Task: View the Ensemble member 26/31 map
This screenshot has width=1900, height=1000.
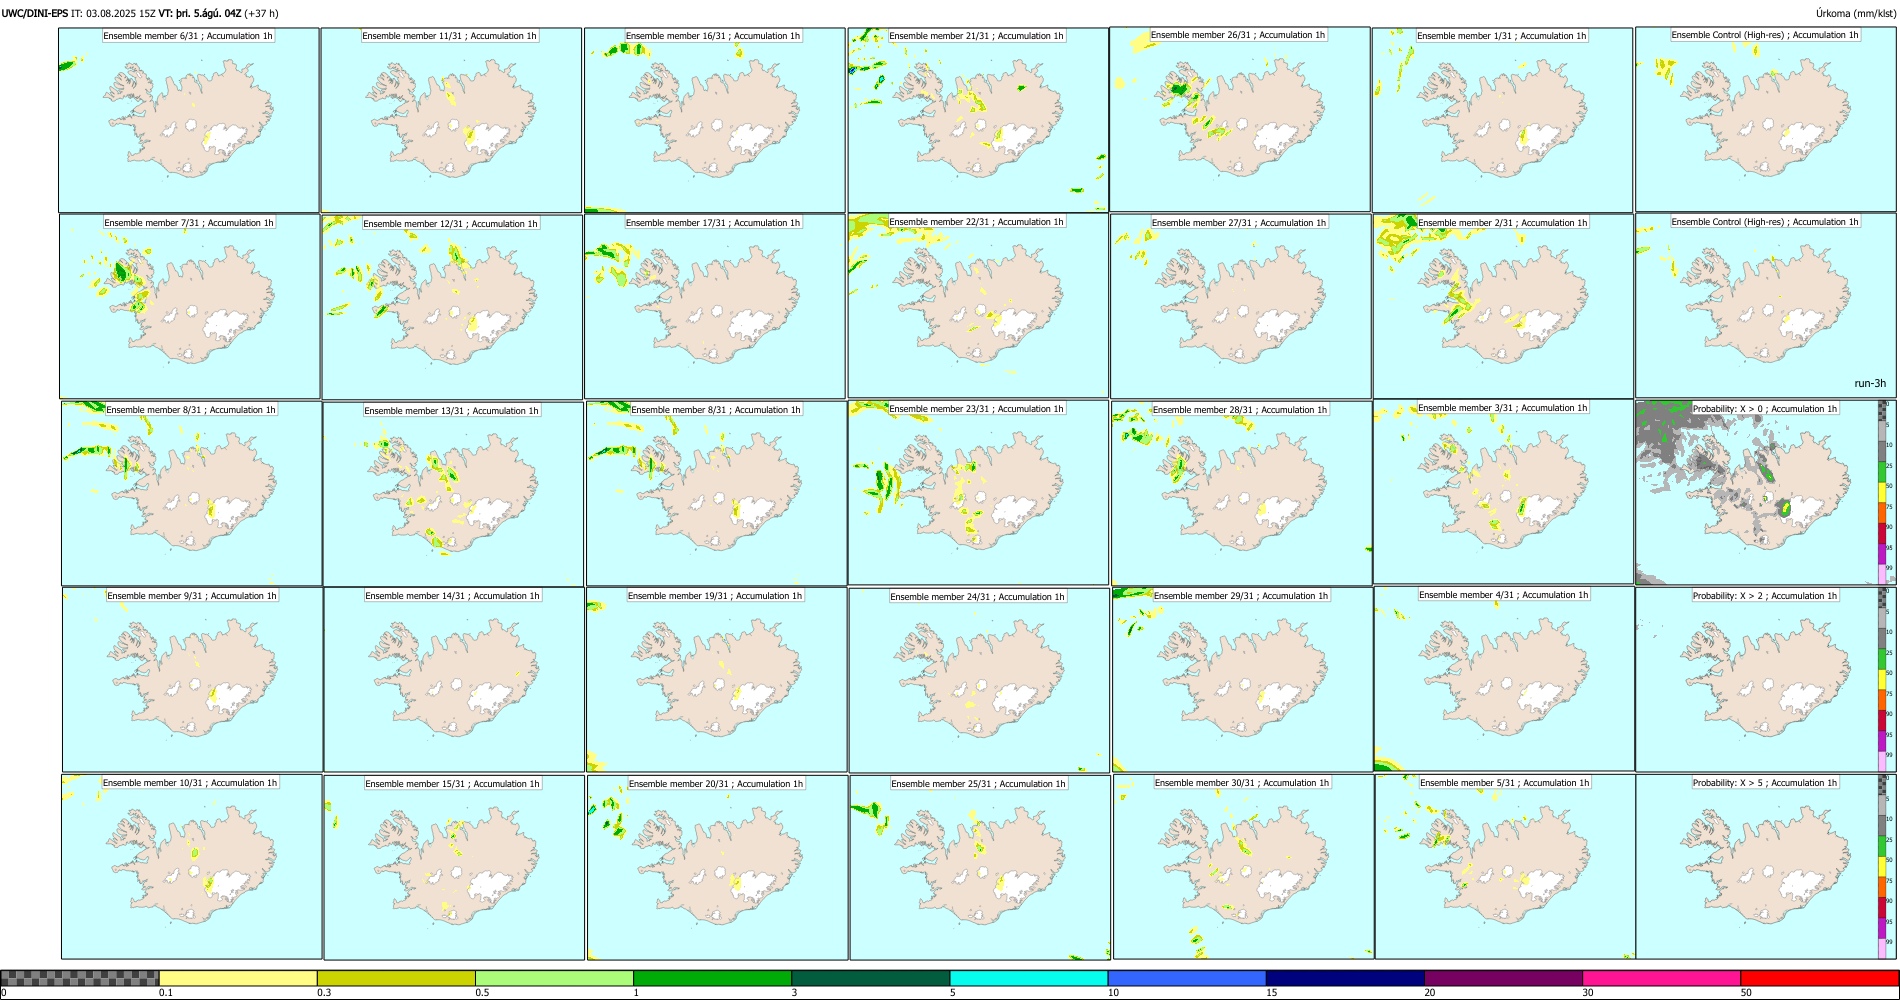Action: (1240, 119)
